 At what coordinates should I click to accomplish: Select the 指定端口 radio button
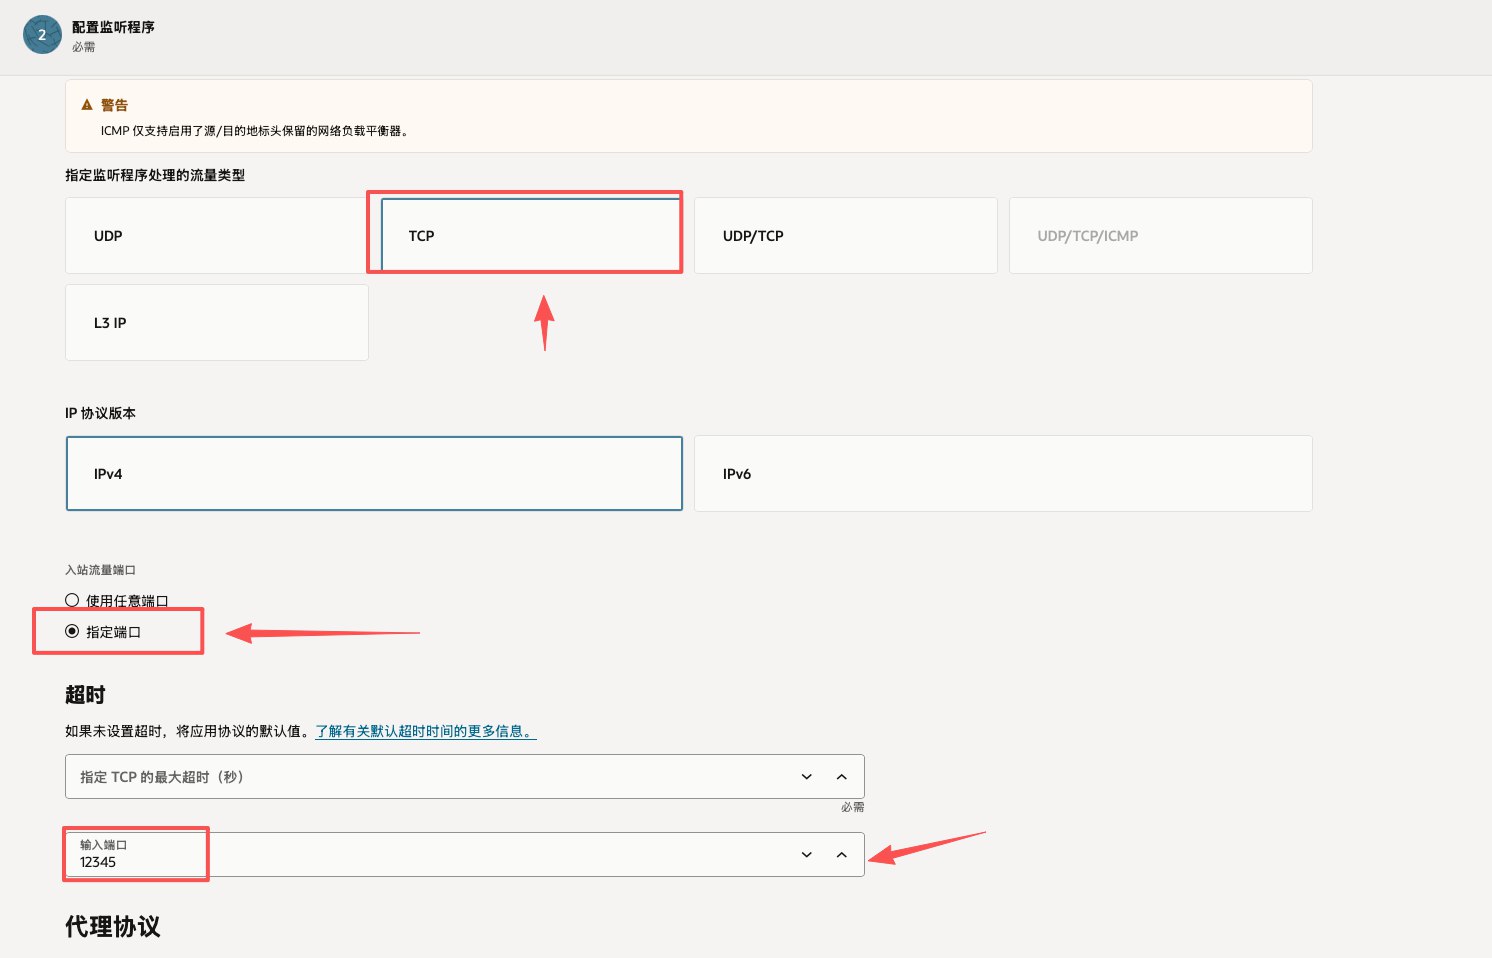click(72, 631)
